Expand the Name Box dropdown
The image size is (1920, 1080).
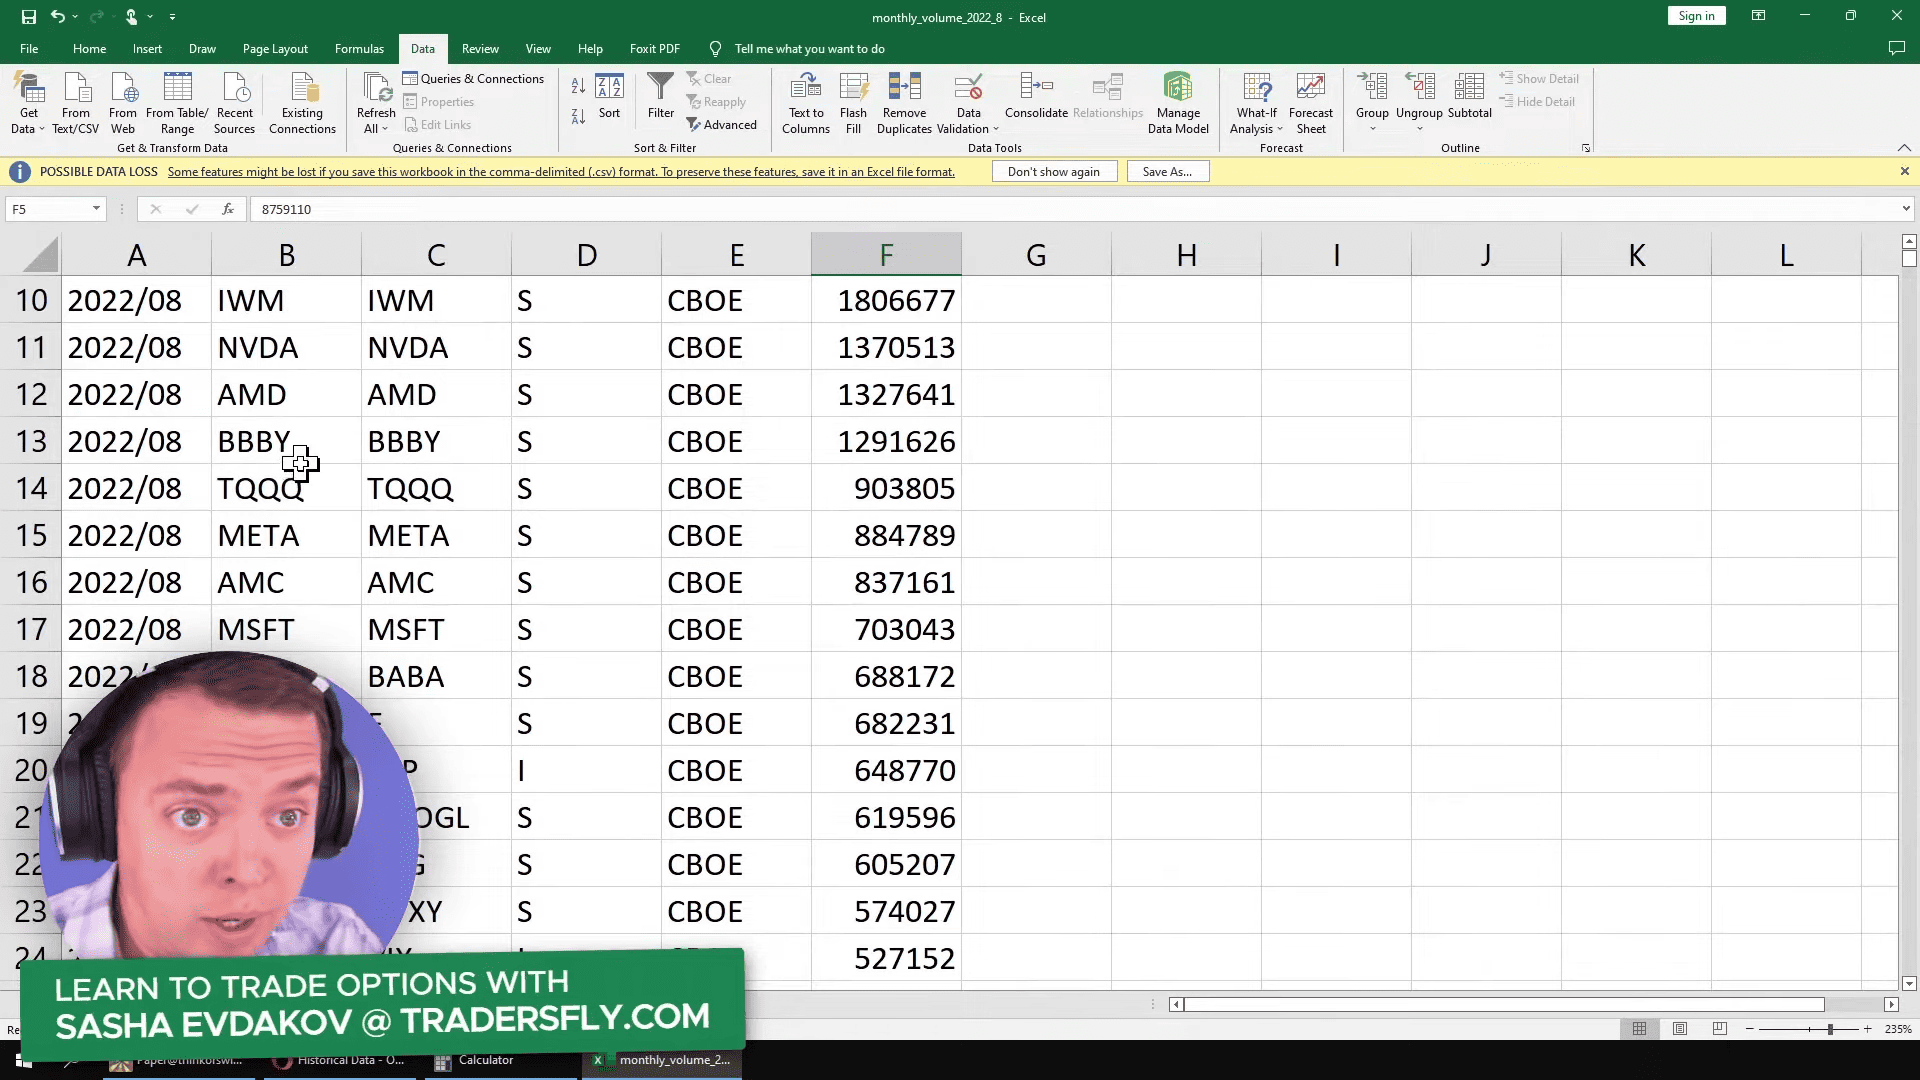click(x=96, y=209)
